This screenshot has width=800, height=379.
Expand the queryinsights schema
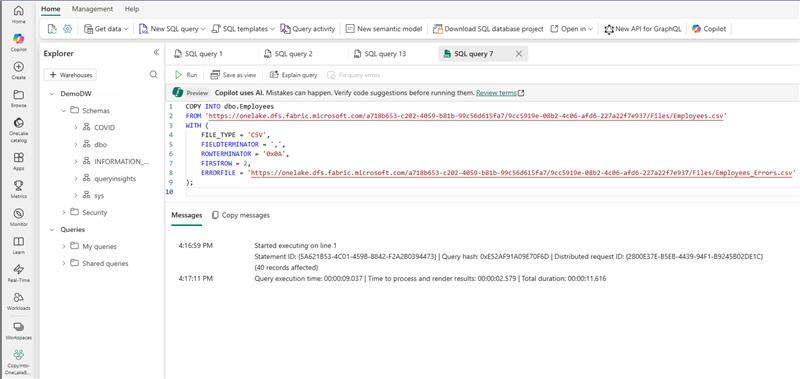(76, 179)
